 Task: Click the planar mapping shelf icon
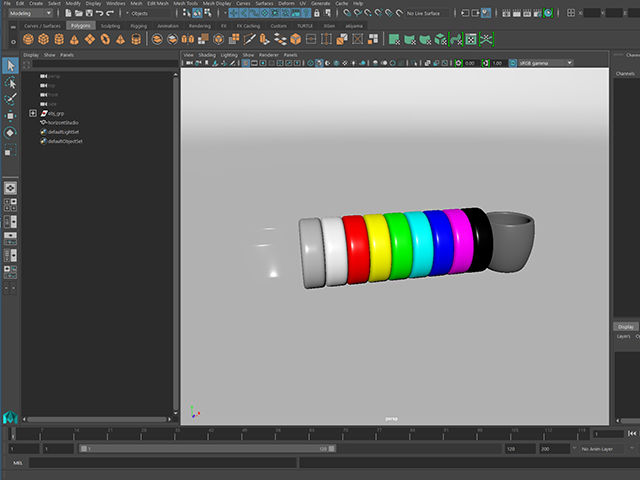[x=394, y=39]
